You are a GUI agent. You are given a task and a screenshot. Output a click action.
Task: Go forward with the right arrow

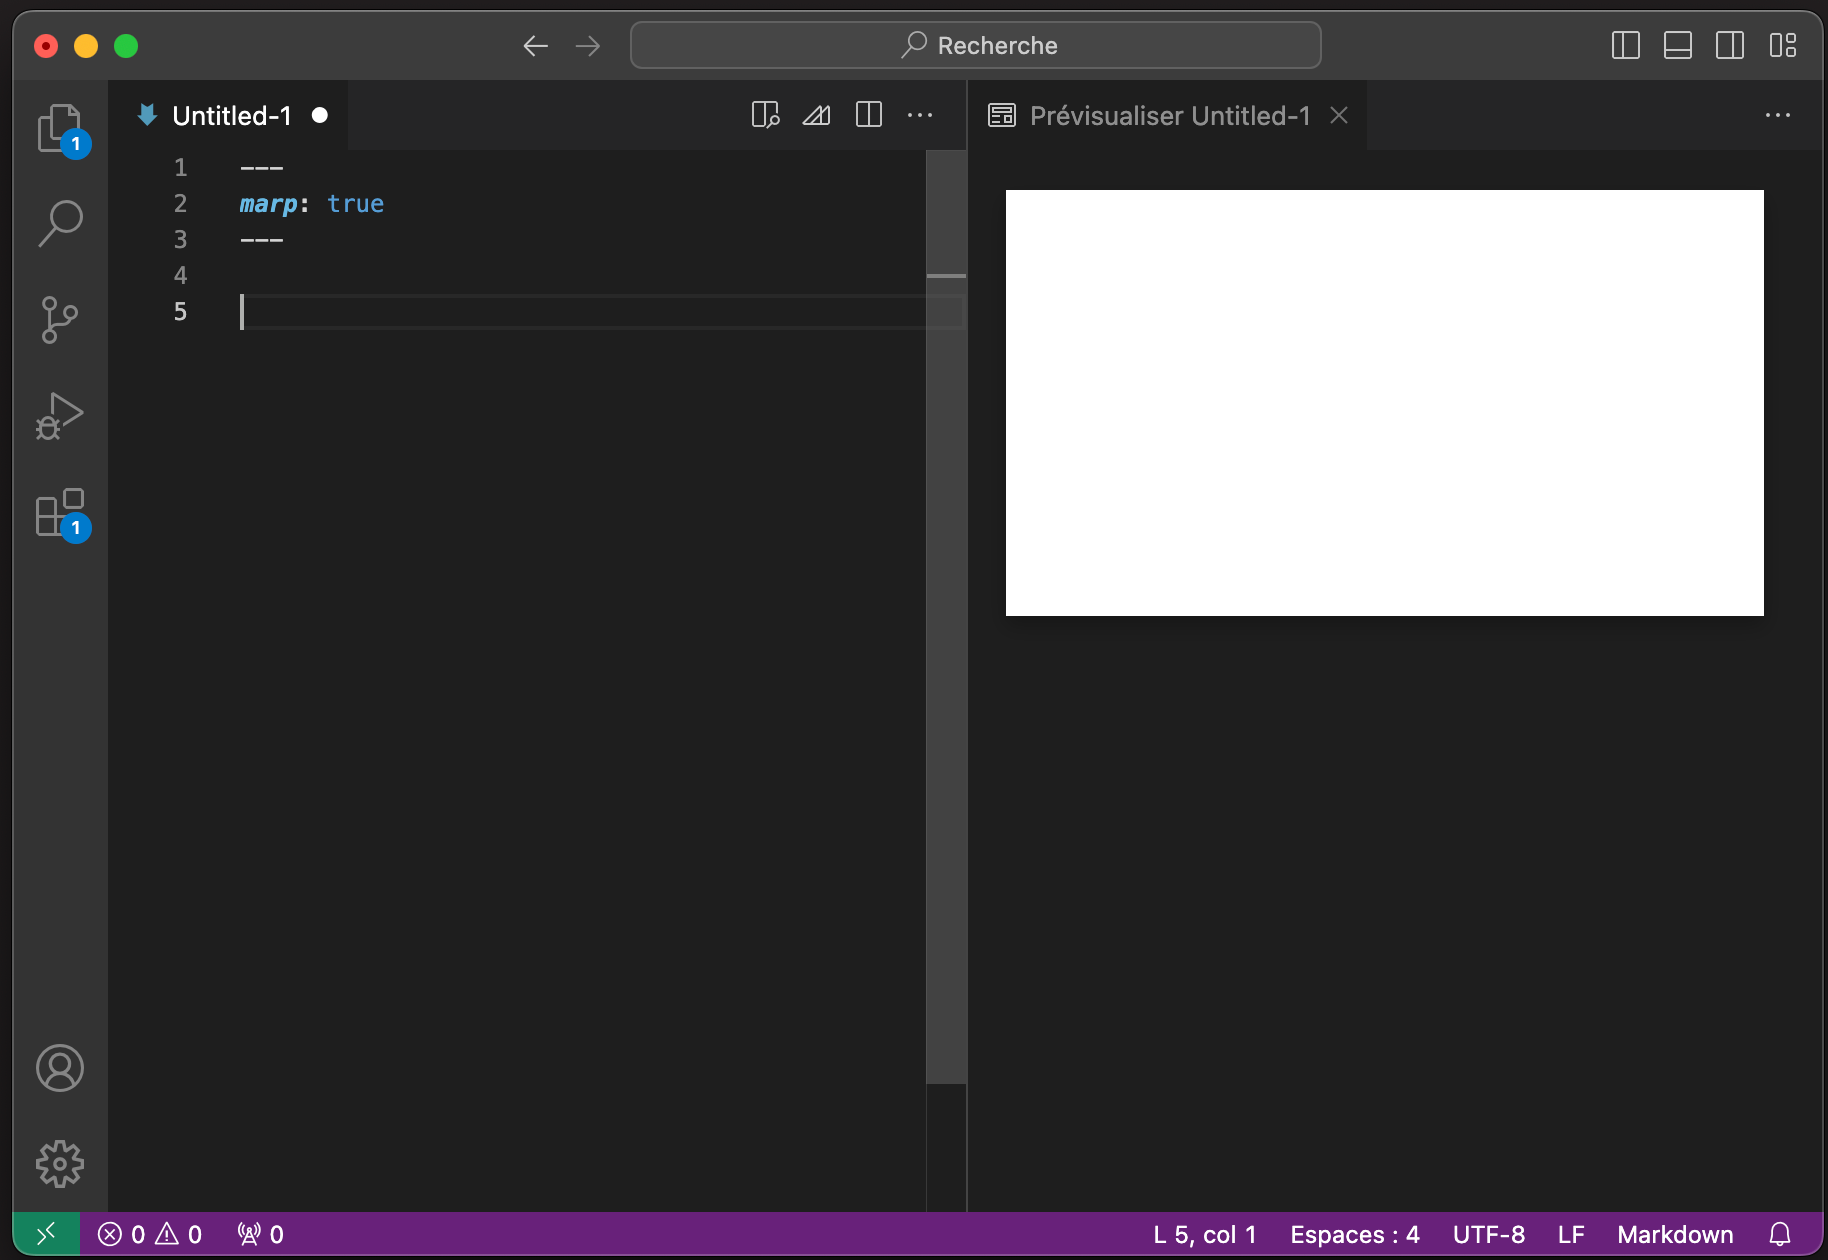[x=588, y=46]
